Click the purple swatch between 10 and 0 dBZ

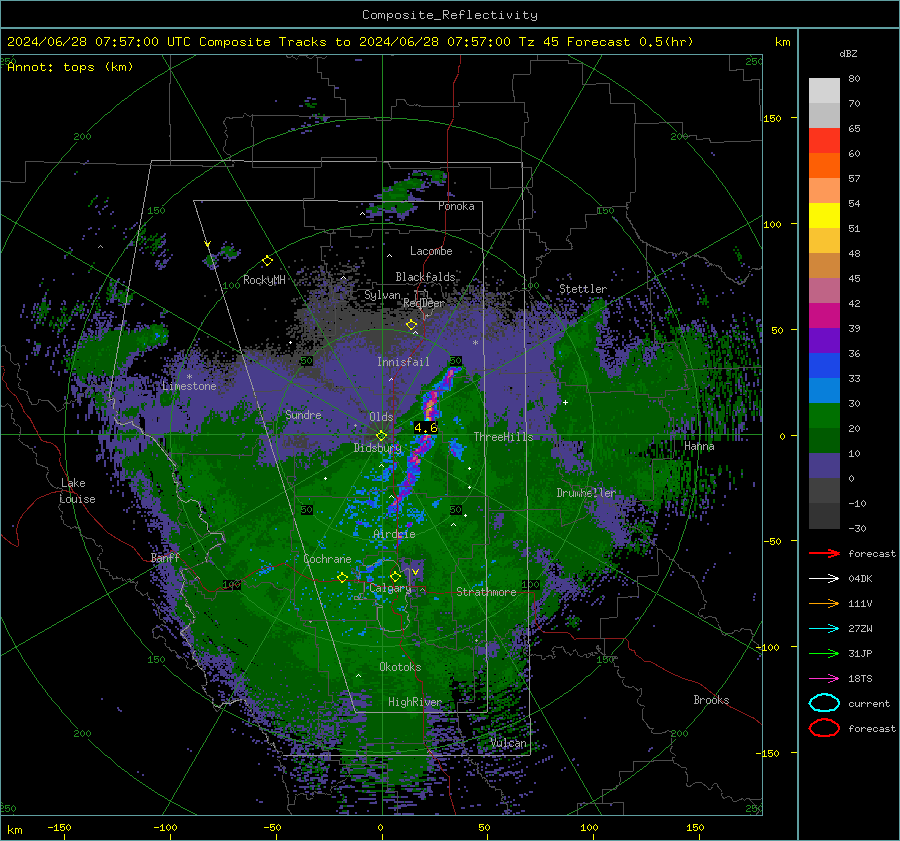click(x=824, y=466)
